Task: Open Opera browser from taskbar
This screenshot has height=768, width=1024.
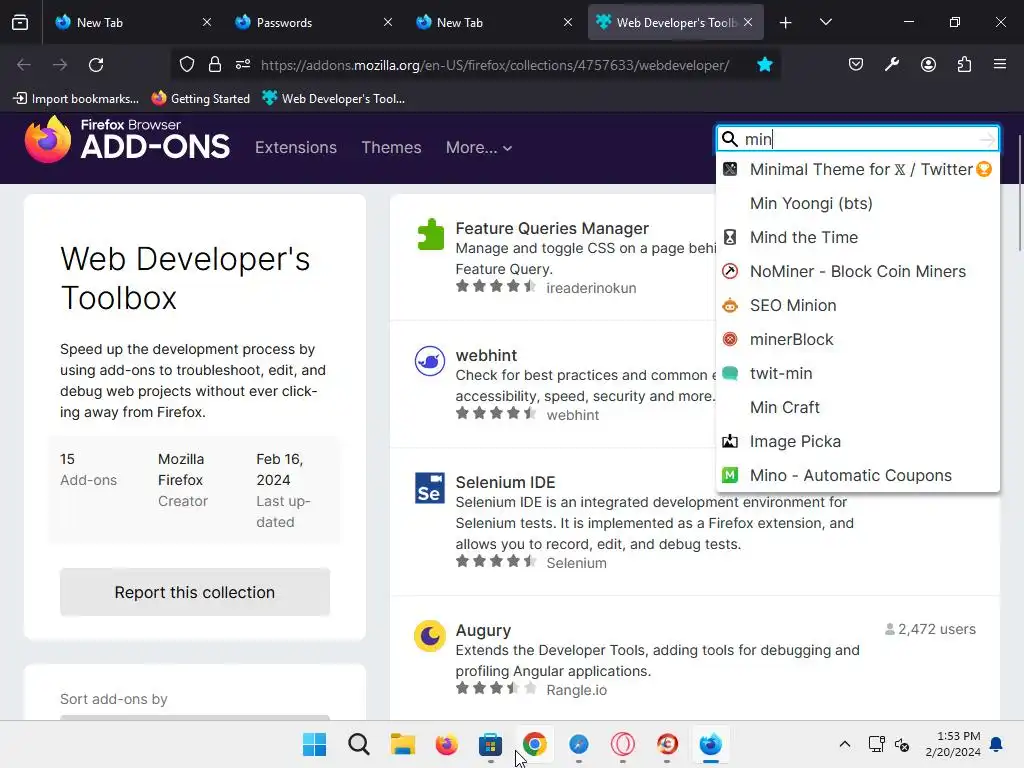Action: (x=623, y=744)
